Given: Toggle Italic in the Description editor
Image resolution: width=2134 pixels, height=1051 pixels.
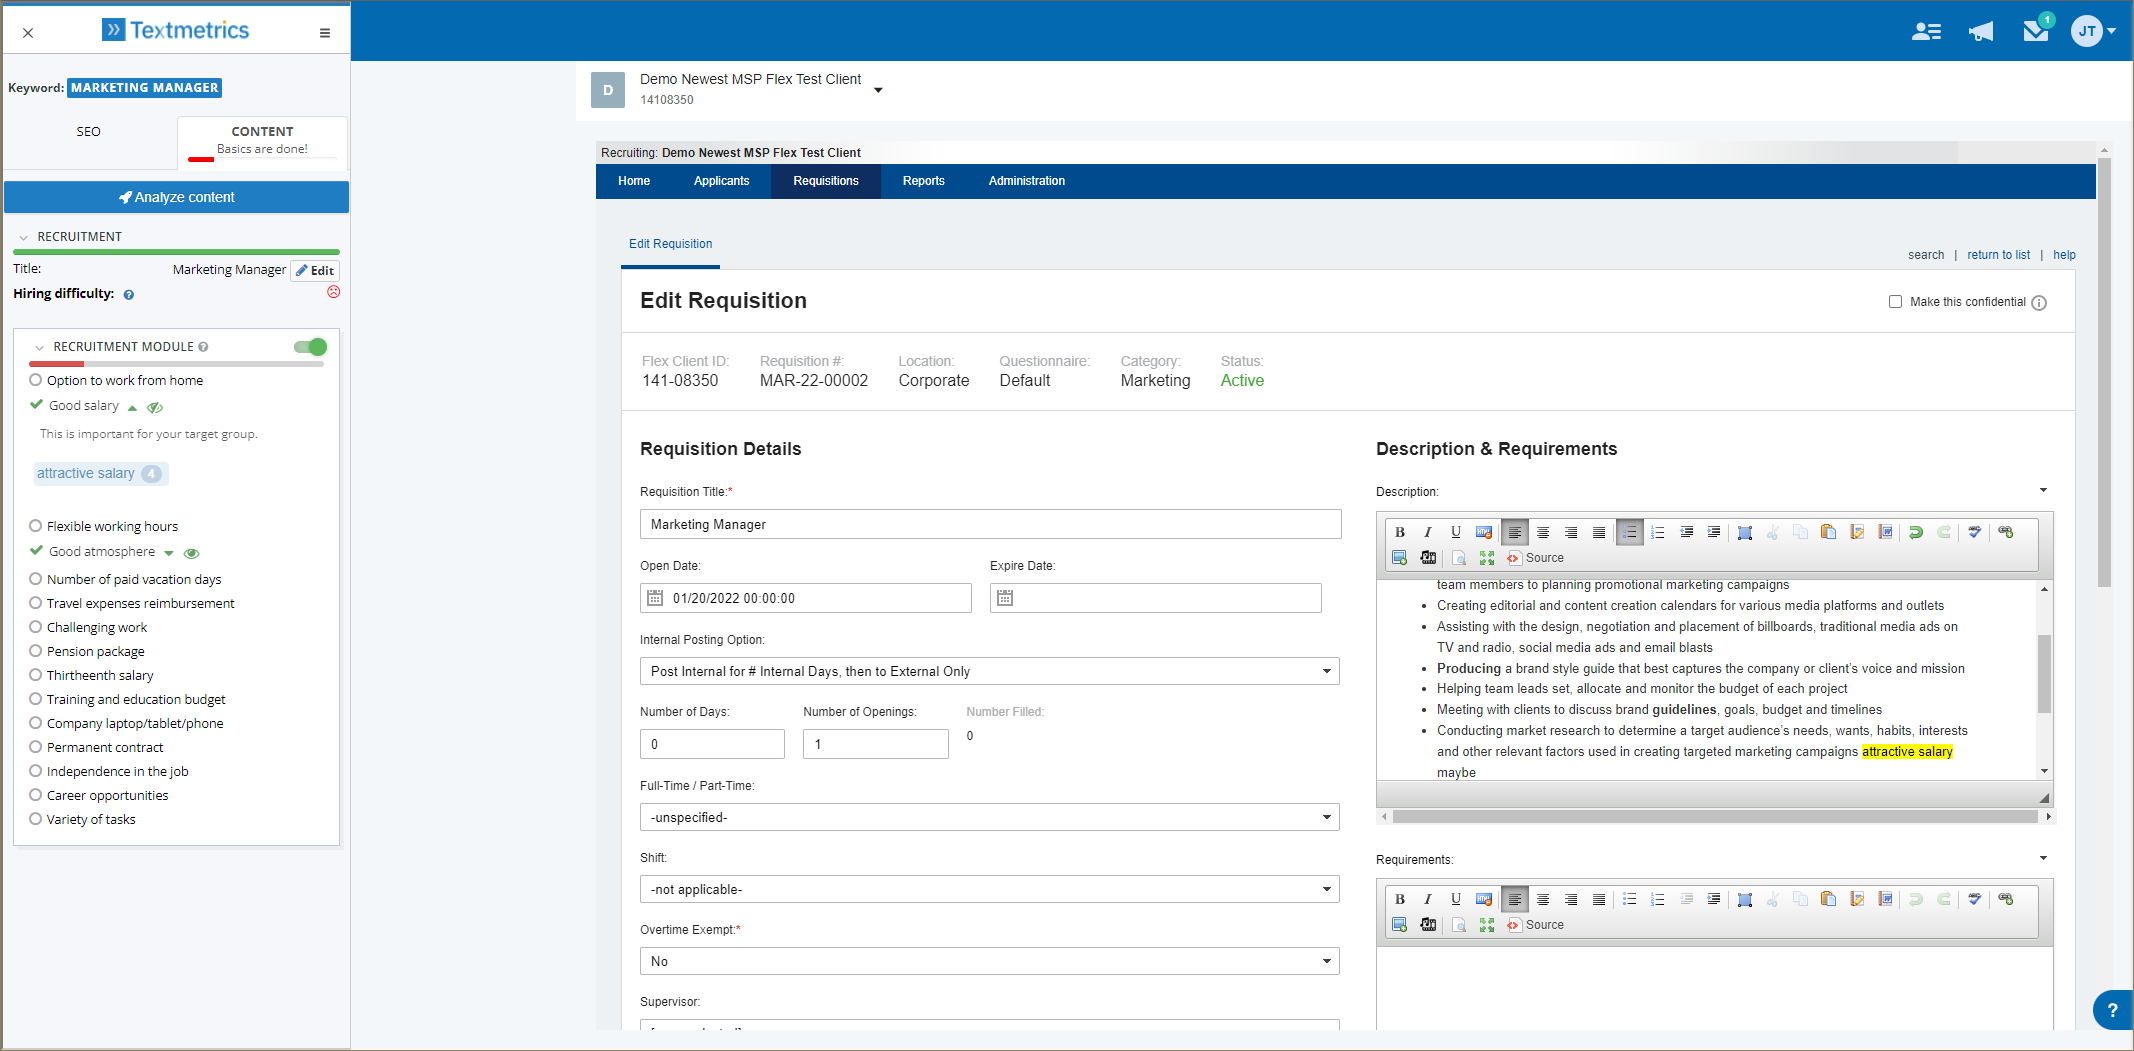Looking at the screenshot, I should [1428, 532].
